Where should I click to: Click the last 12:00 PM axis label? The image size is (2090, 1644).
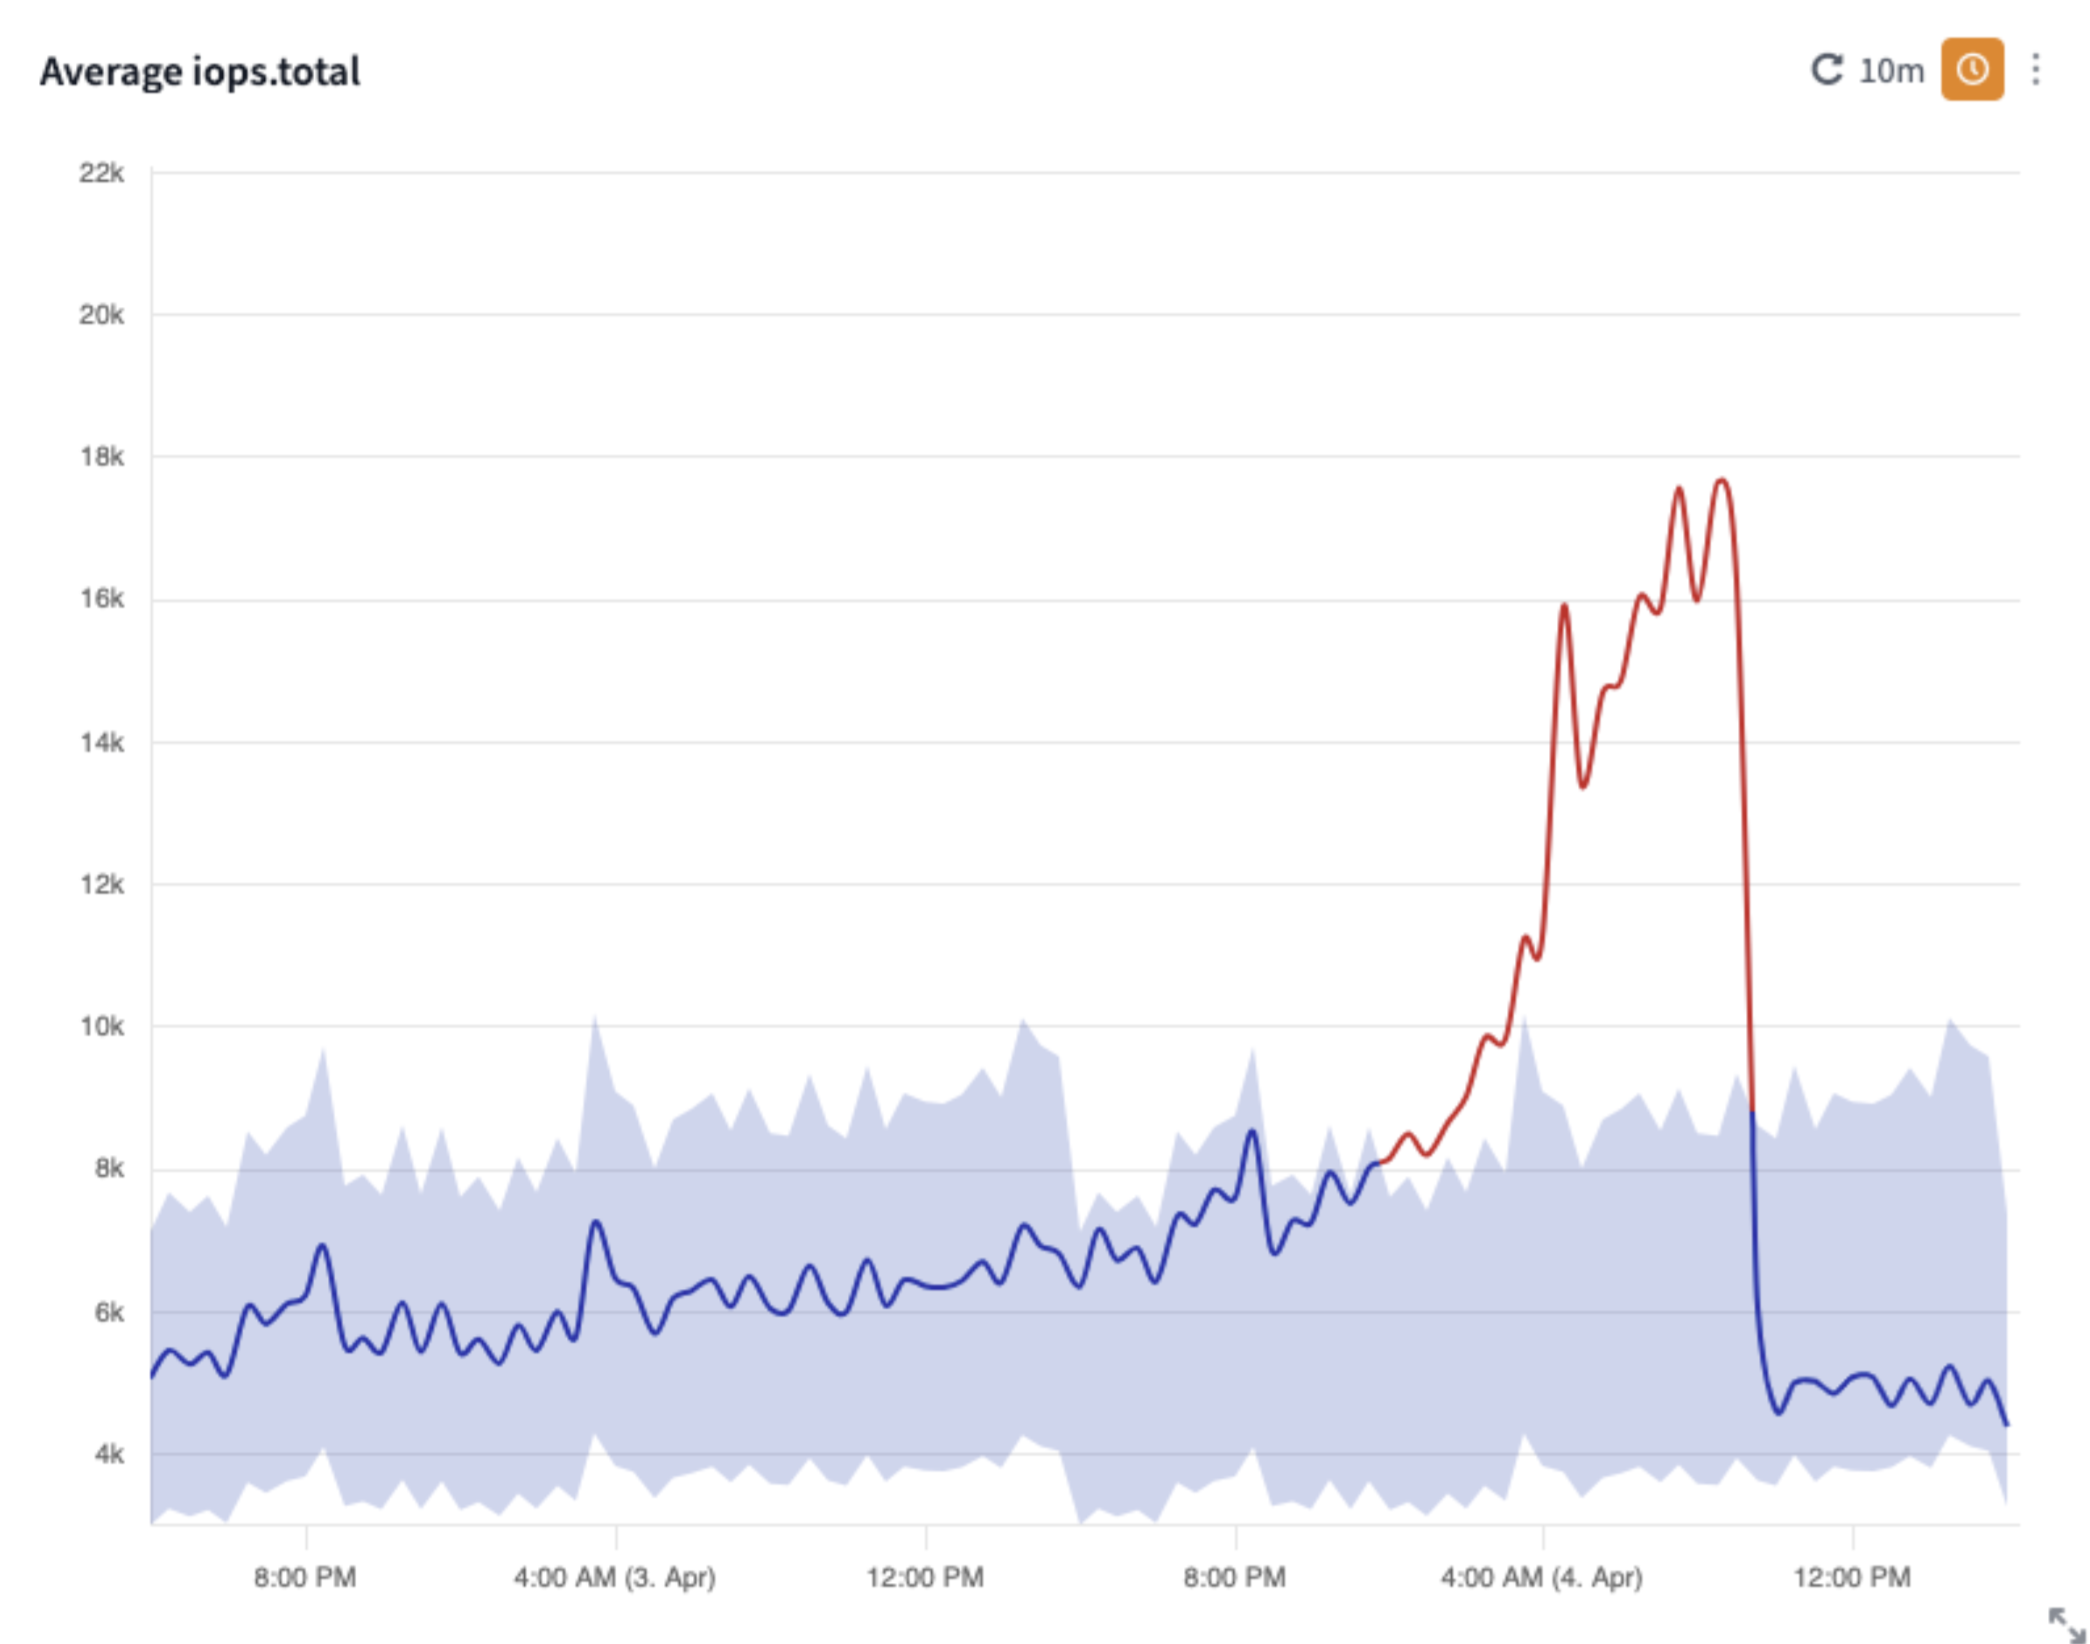tap(1851, 1578)
